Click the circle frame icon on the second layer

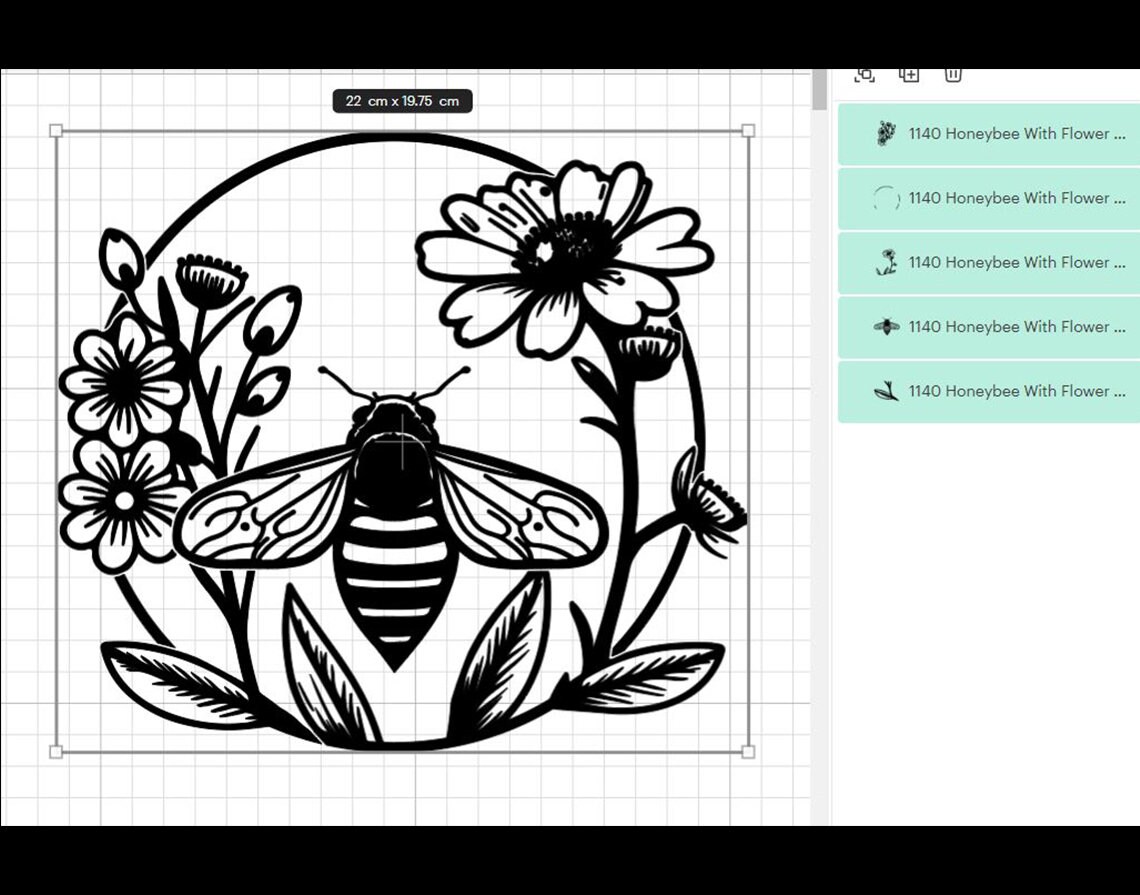886,198
